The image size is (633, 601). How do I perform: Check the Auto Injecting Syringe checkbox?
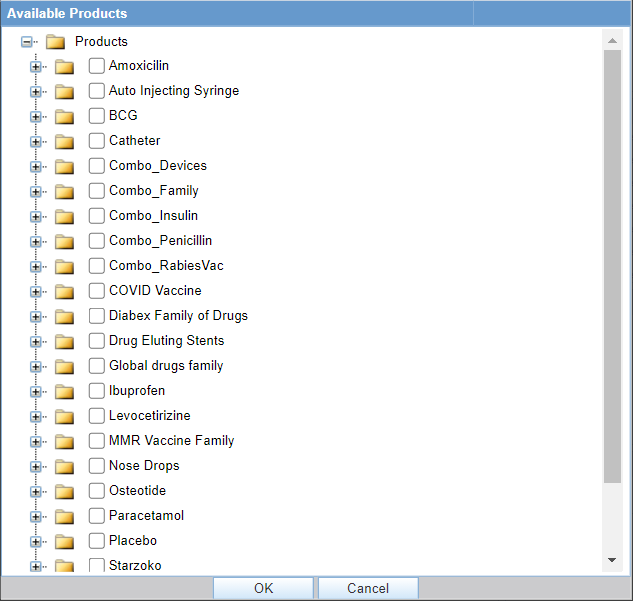tap(96, 91)
